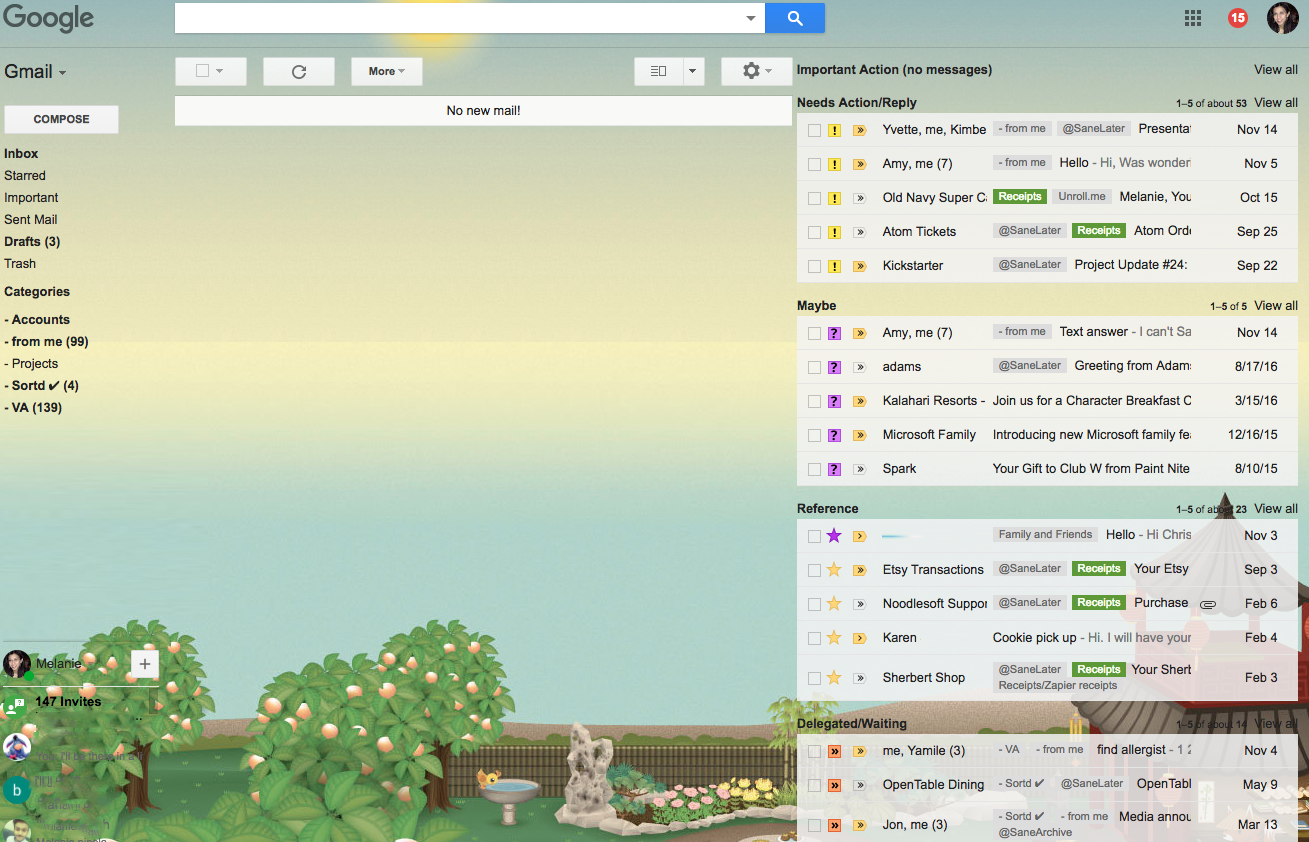This screenshot has height=842, width=1309.
Task: Check the Atom Tickets email checkbox
Action: pyautogui.click(x=814, y=232)
